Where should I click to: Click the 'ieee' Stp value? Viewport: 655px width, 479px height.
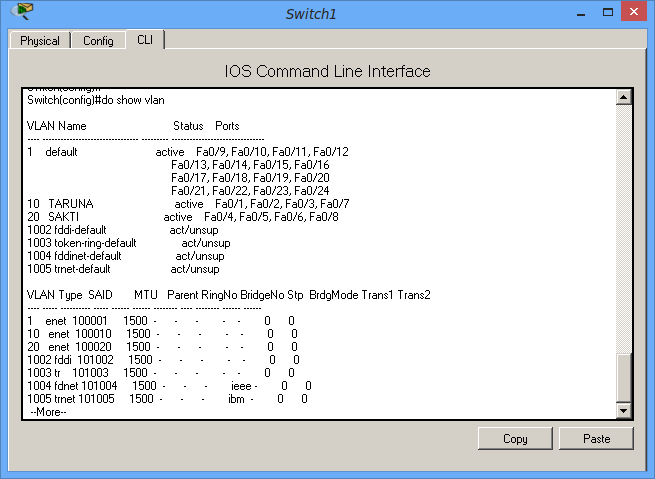(x=241, y=386)
